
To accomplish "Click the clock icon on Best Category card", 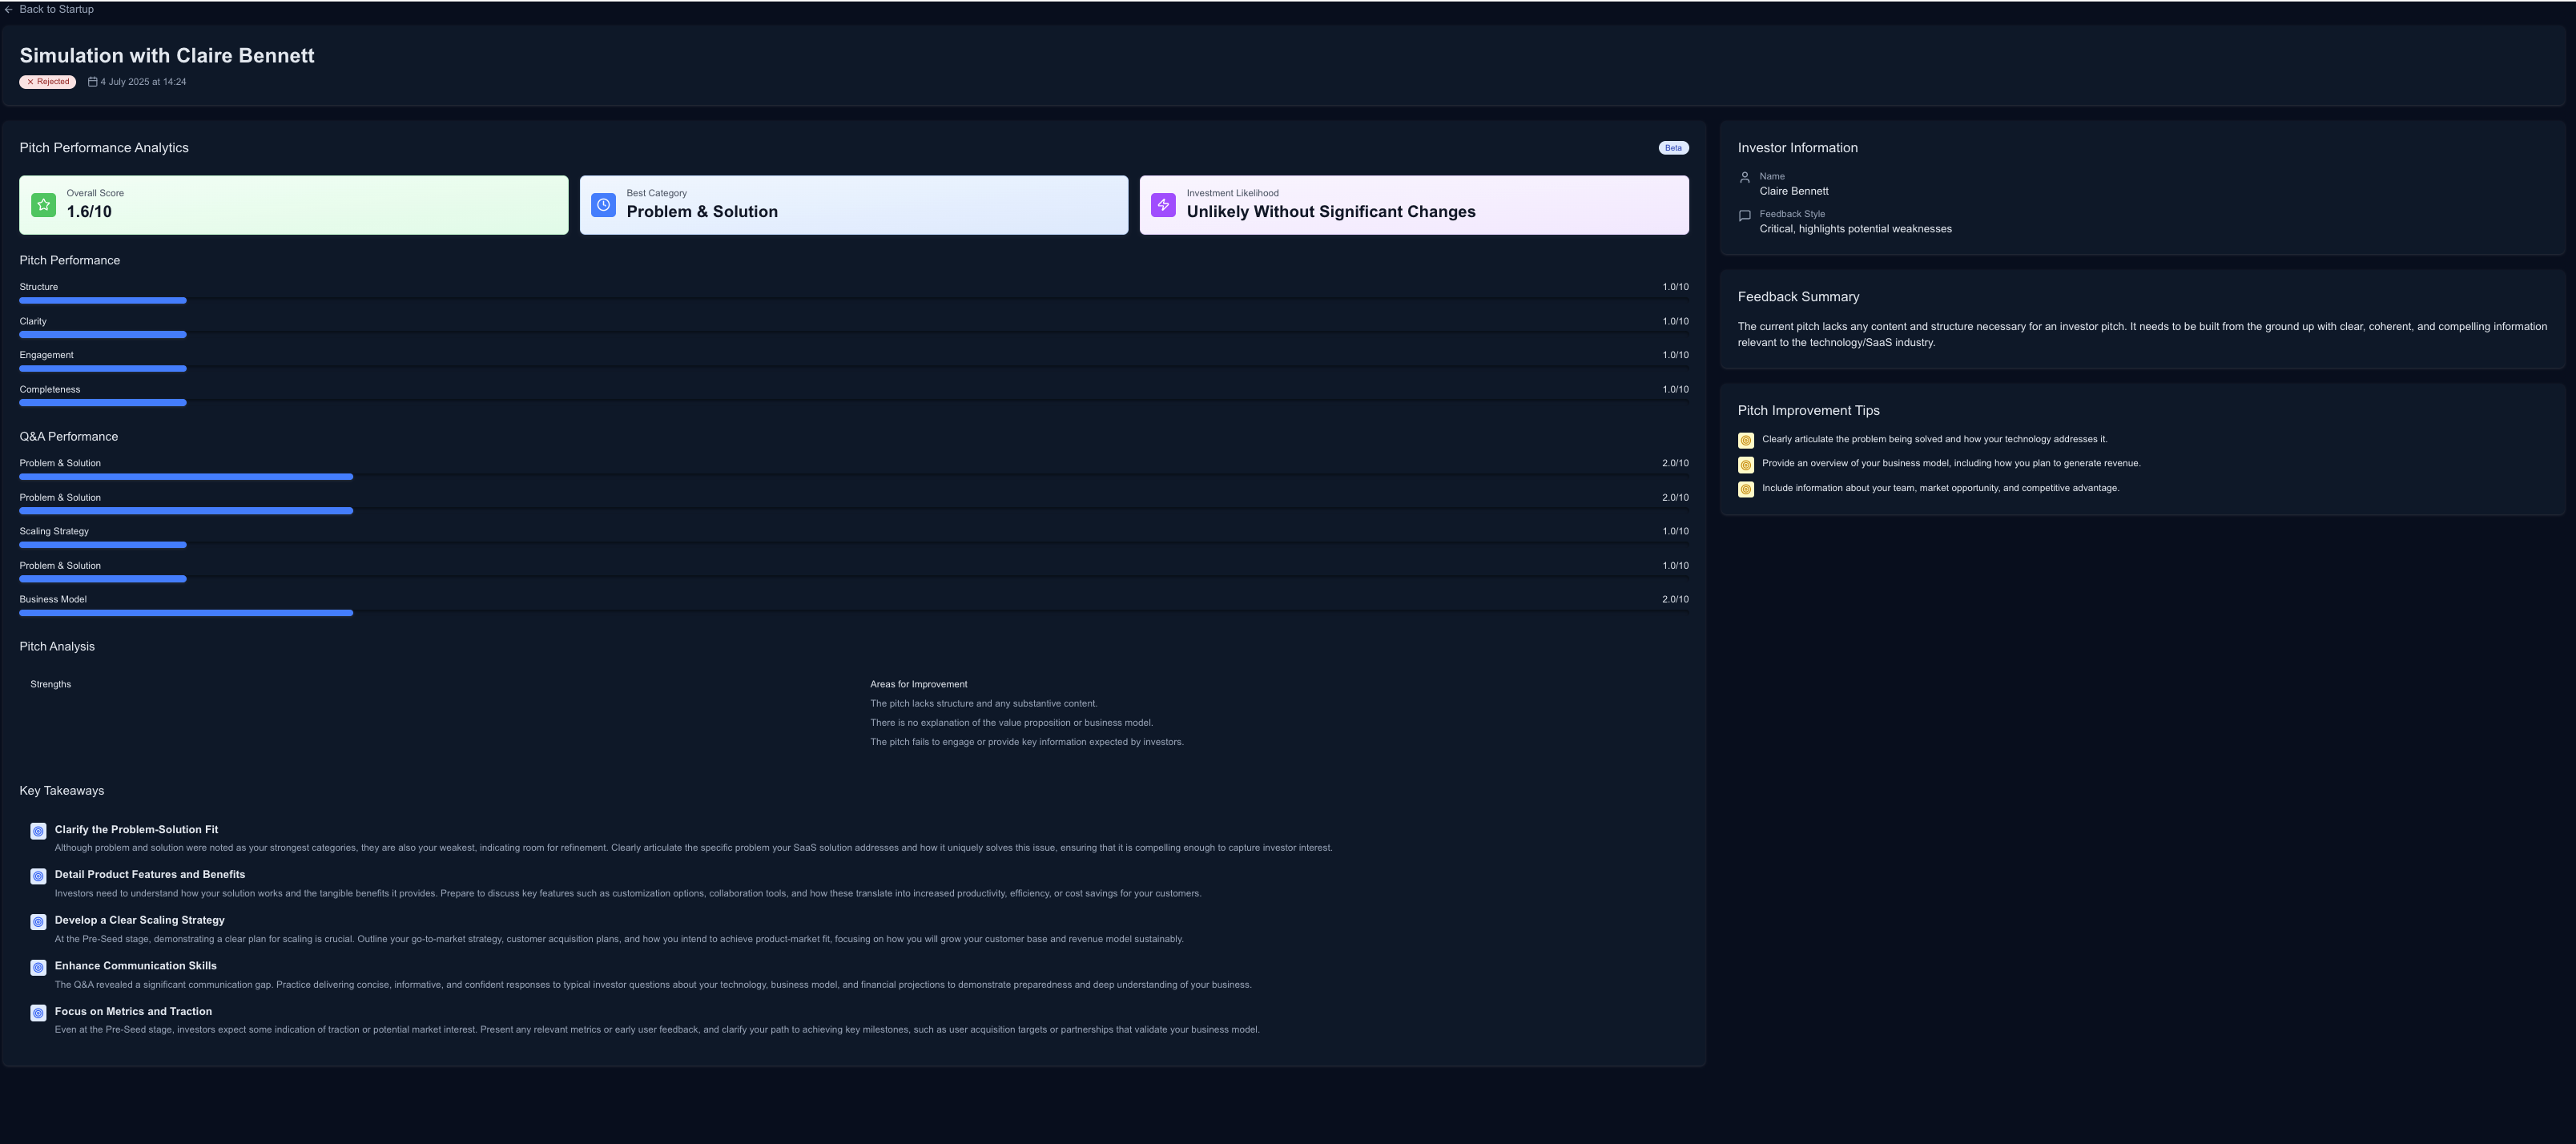I will click(x=602, y=204).
